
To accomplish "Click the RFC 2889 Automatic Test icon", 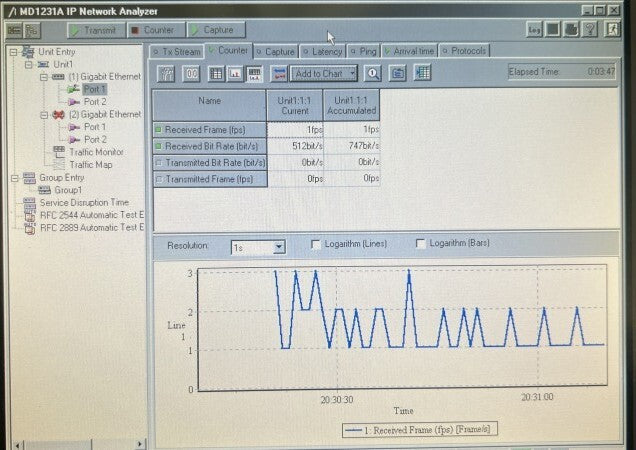I will pos(30,228).
